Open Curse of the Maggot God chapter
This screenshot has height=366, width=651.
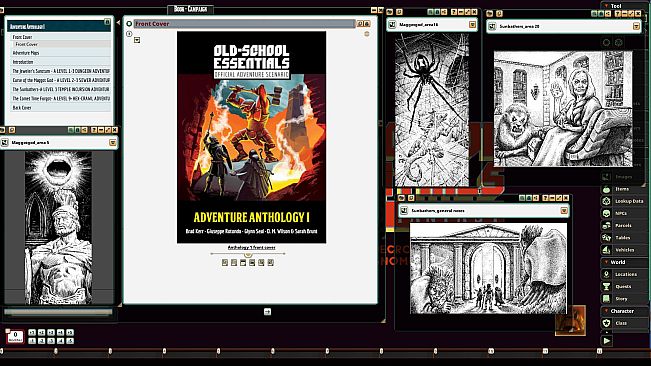point(61,80)
